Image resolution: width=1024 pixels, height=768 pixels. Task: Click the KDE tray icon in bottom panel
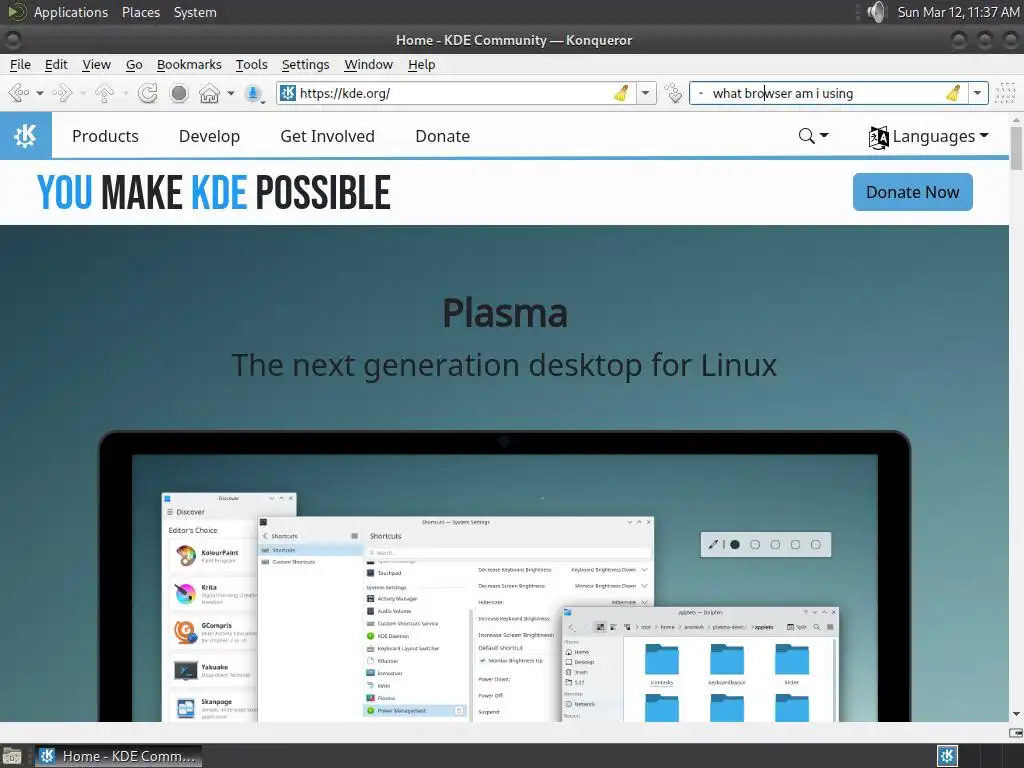coord(947,756)
